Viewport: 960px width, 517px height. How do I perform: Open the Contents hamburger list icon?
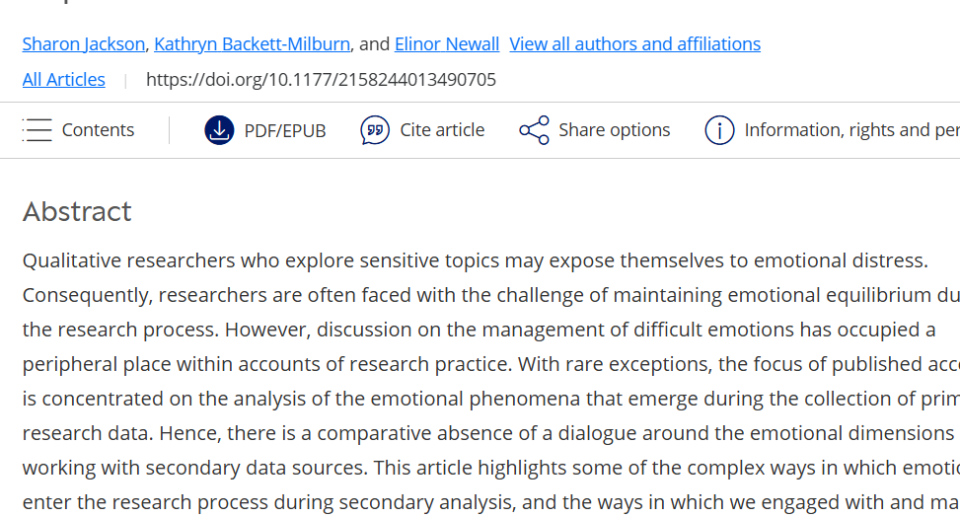(x=37, y=130)
